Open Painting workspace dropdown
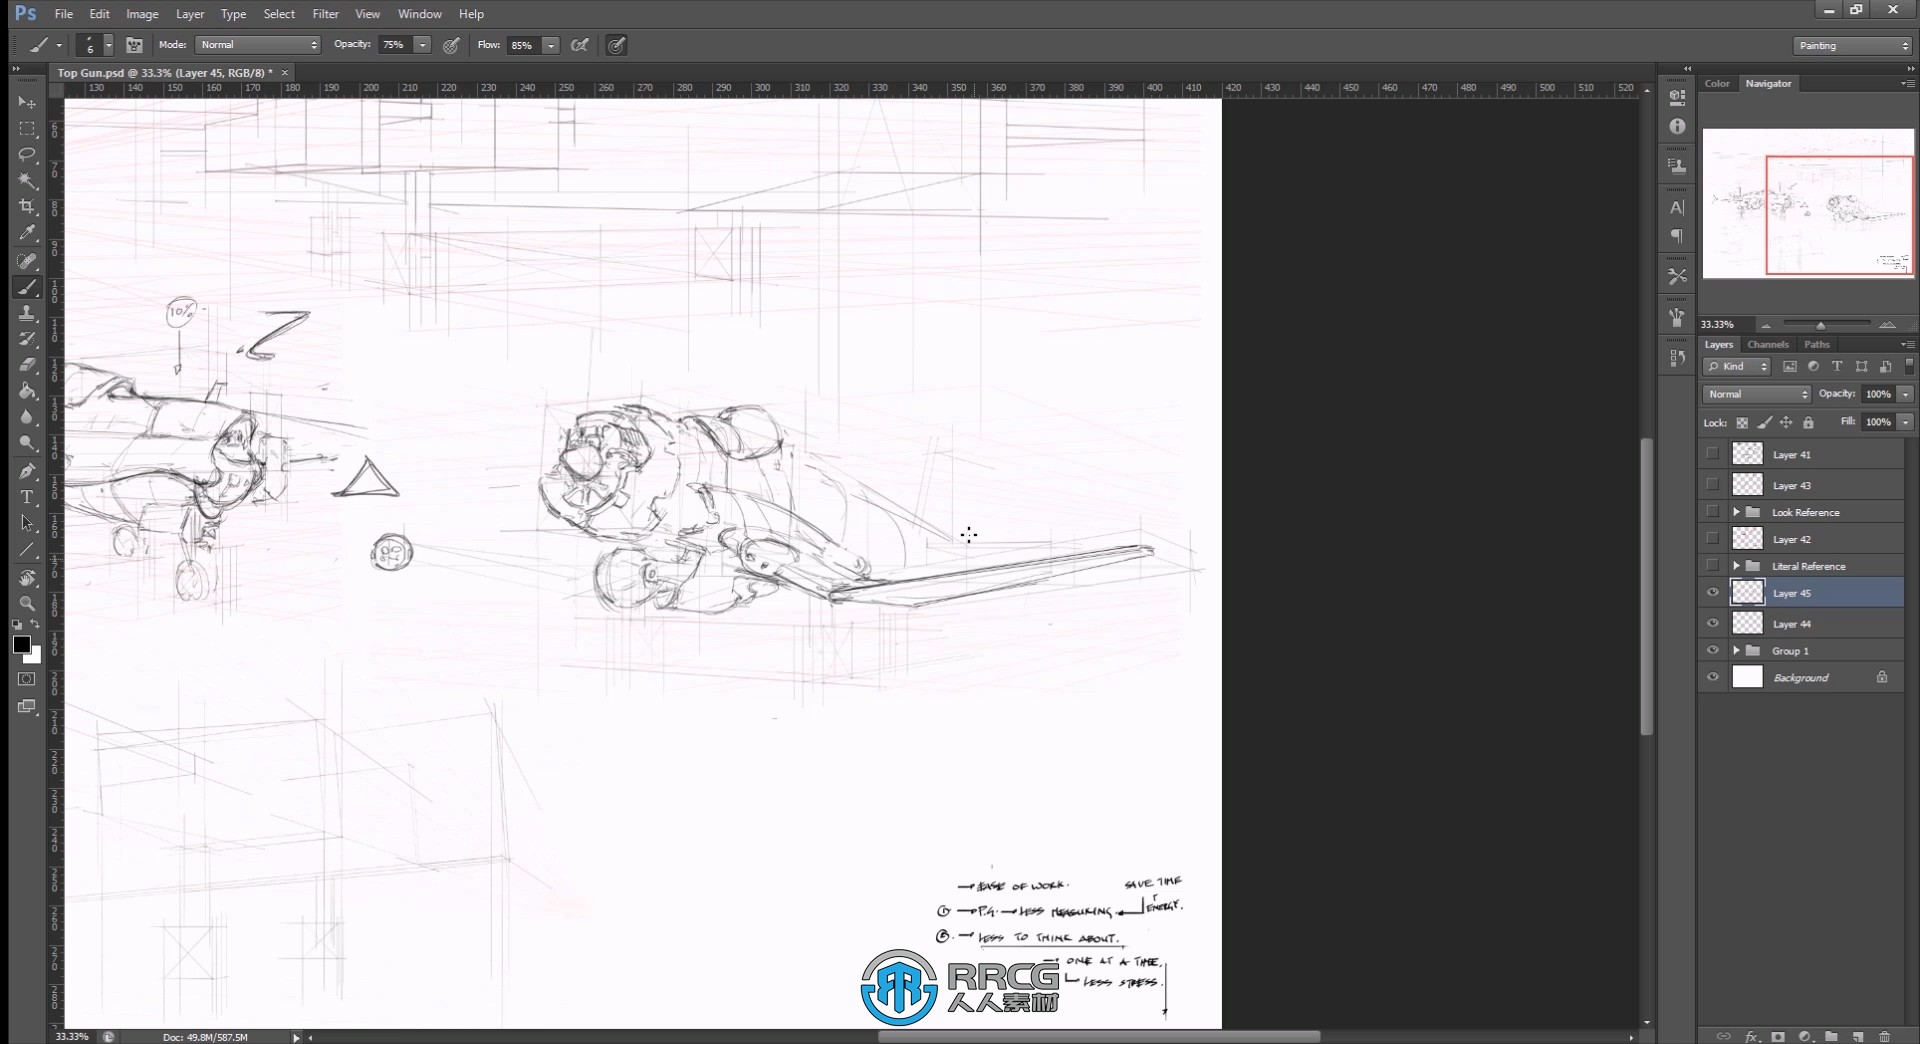The height and width of the screenshot is (1044, 1920). [x=1852, y=46]
